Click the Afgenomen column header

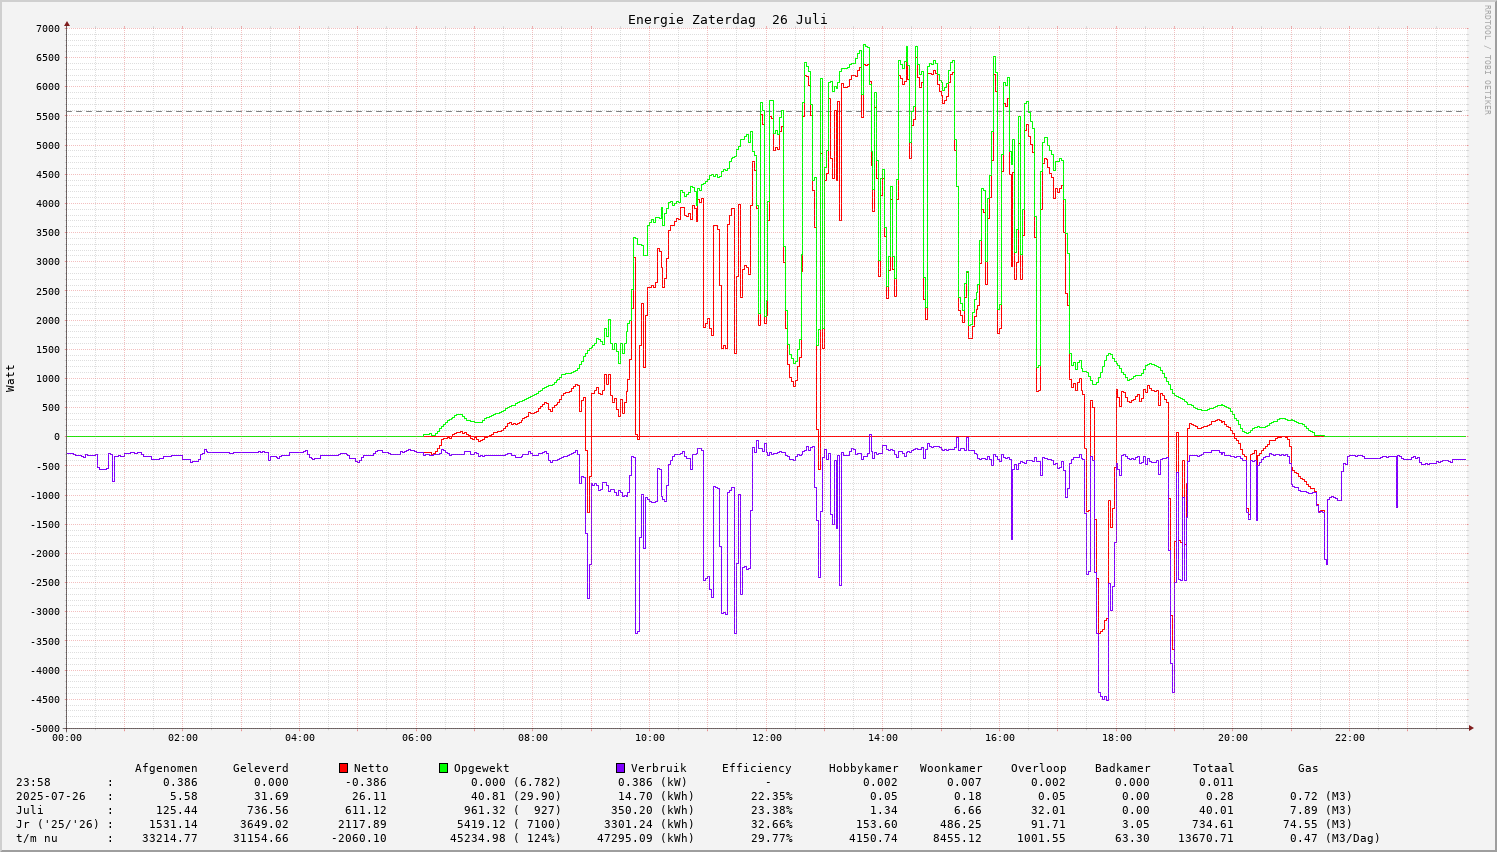[x=166, y=768]
